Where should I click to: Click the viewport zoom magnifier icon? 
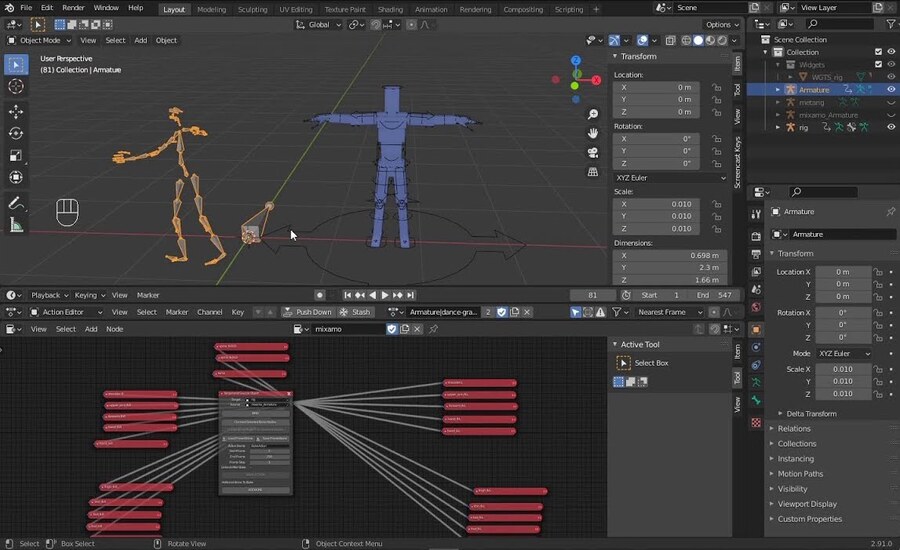click(593, 114)
